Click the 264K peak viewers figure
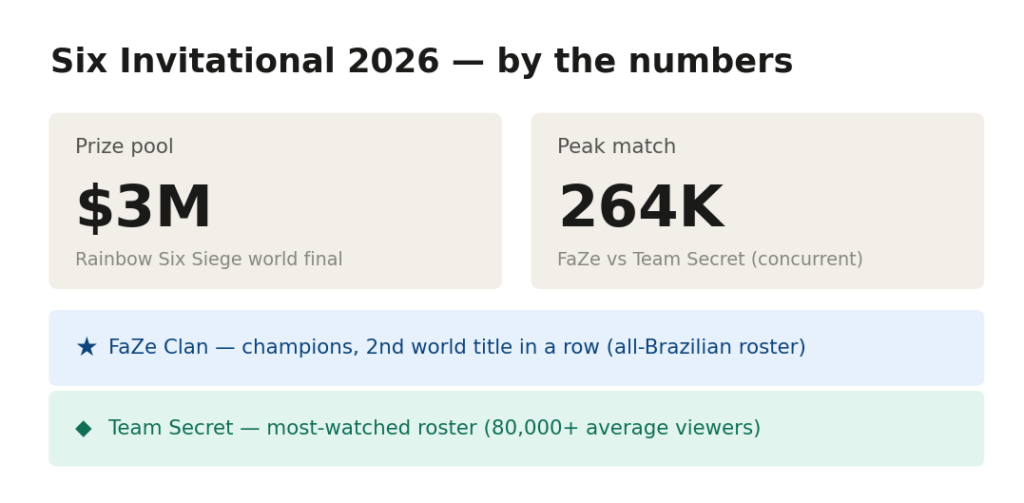This screenshot has height=503, width=1024. pos(641,207)
